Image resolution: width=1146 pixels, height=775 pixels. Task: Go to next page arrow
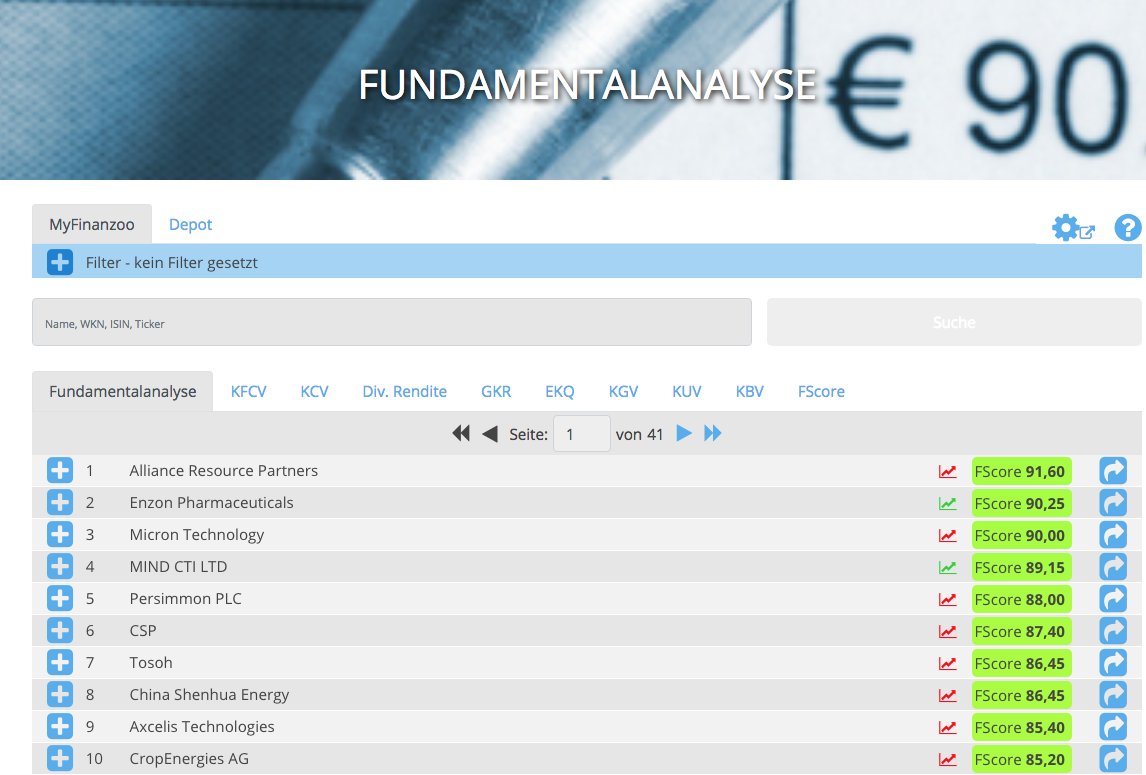pos(684,434)
